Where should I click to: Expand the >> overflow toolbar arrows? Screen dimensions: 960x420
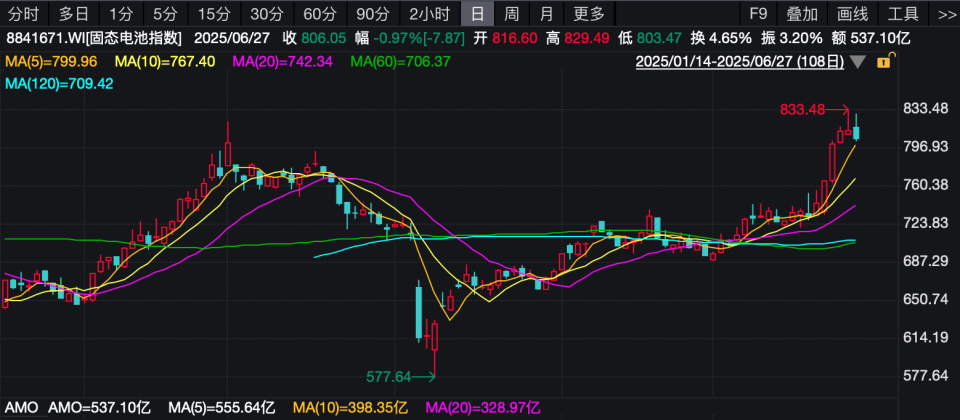click(945, 13)
